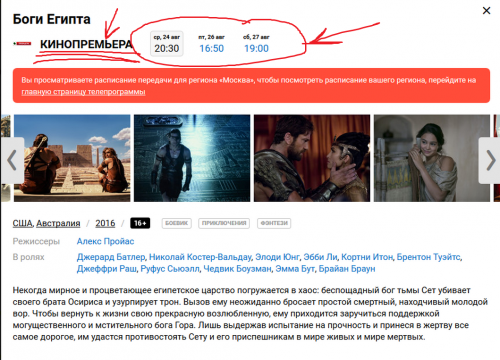Close the movie details popup
500x360 pixels.
[486, 11]
